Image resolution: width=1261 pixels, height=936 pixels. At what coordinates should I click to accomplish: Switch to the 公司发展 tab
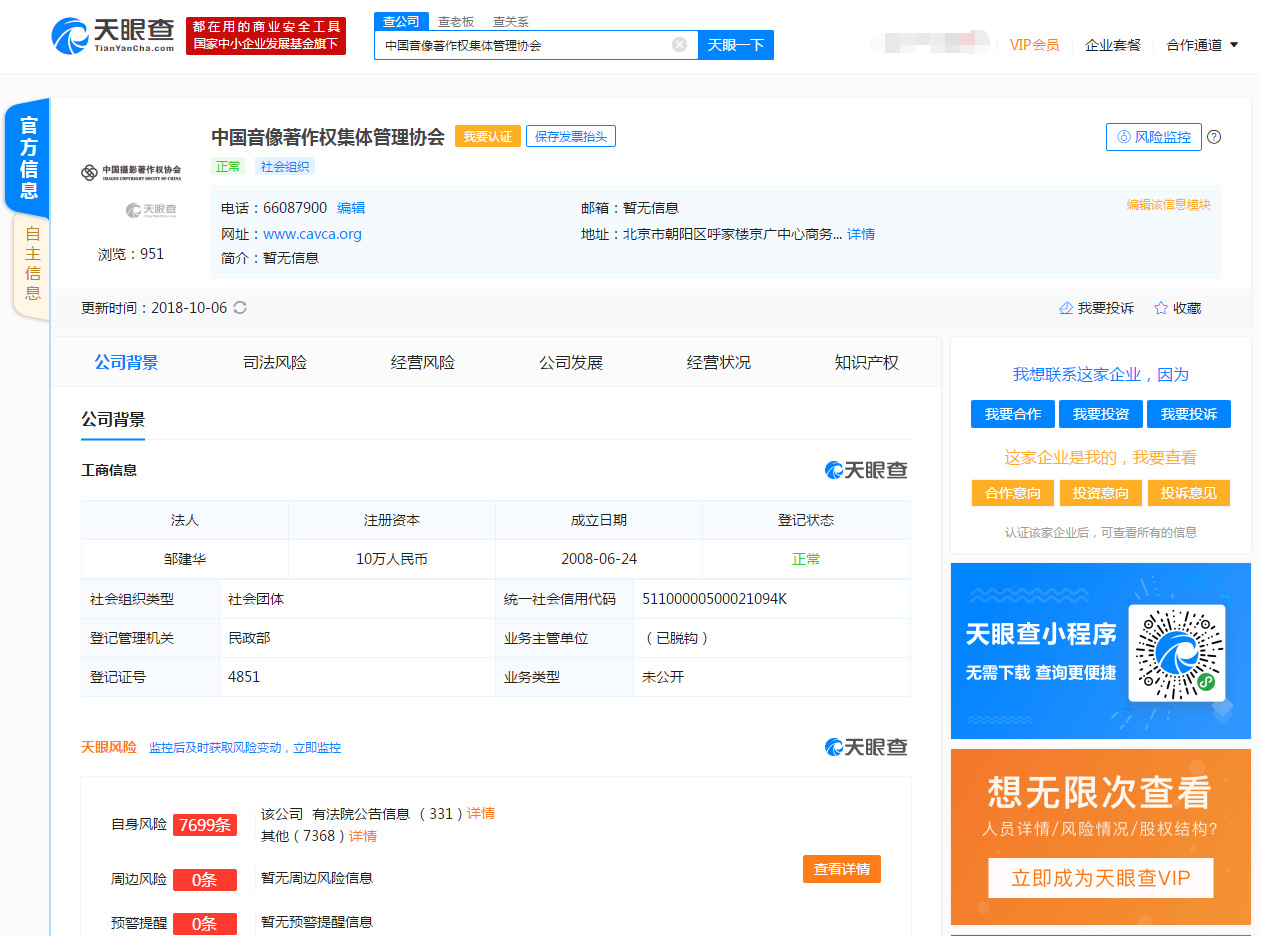point(571,362)
